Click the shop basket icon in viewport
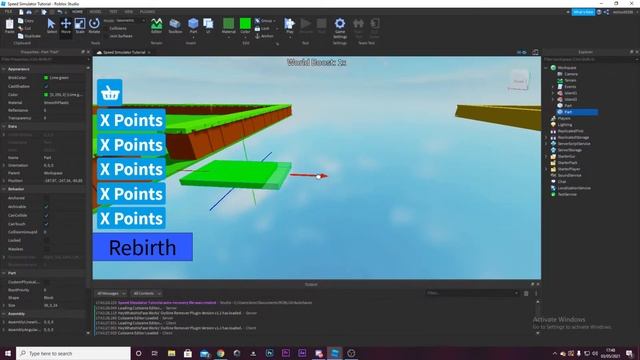 [x=110, y=93]
